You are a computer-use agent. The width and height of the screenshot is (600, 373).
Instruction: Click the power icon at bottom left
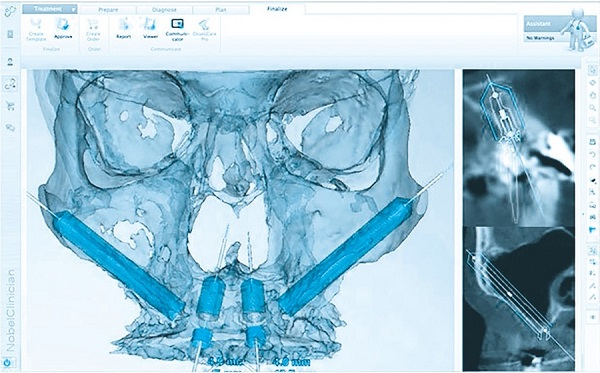tap(7, 362)
